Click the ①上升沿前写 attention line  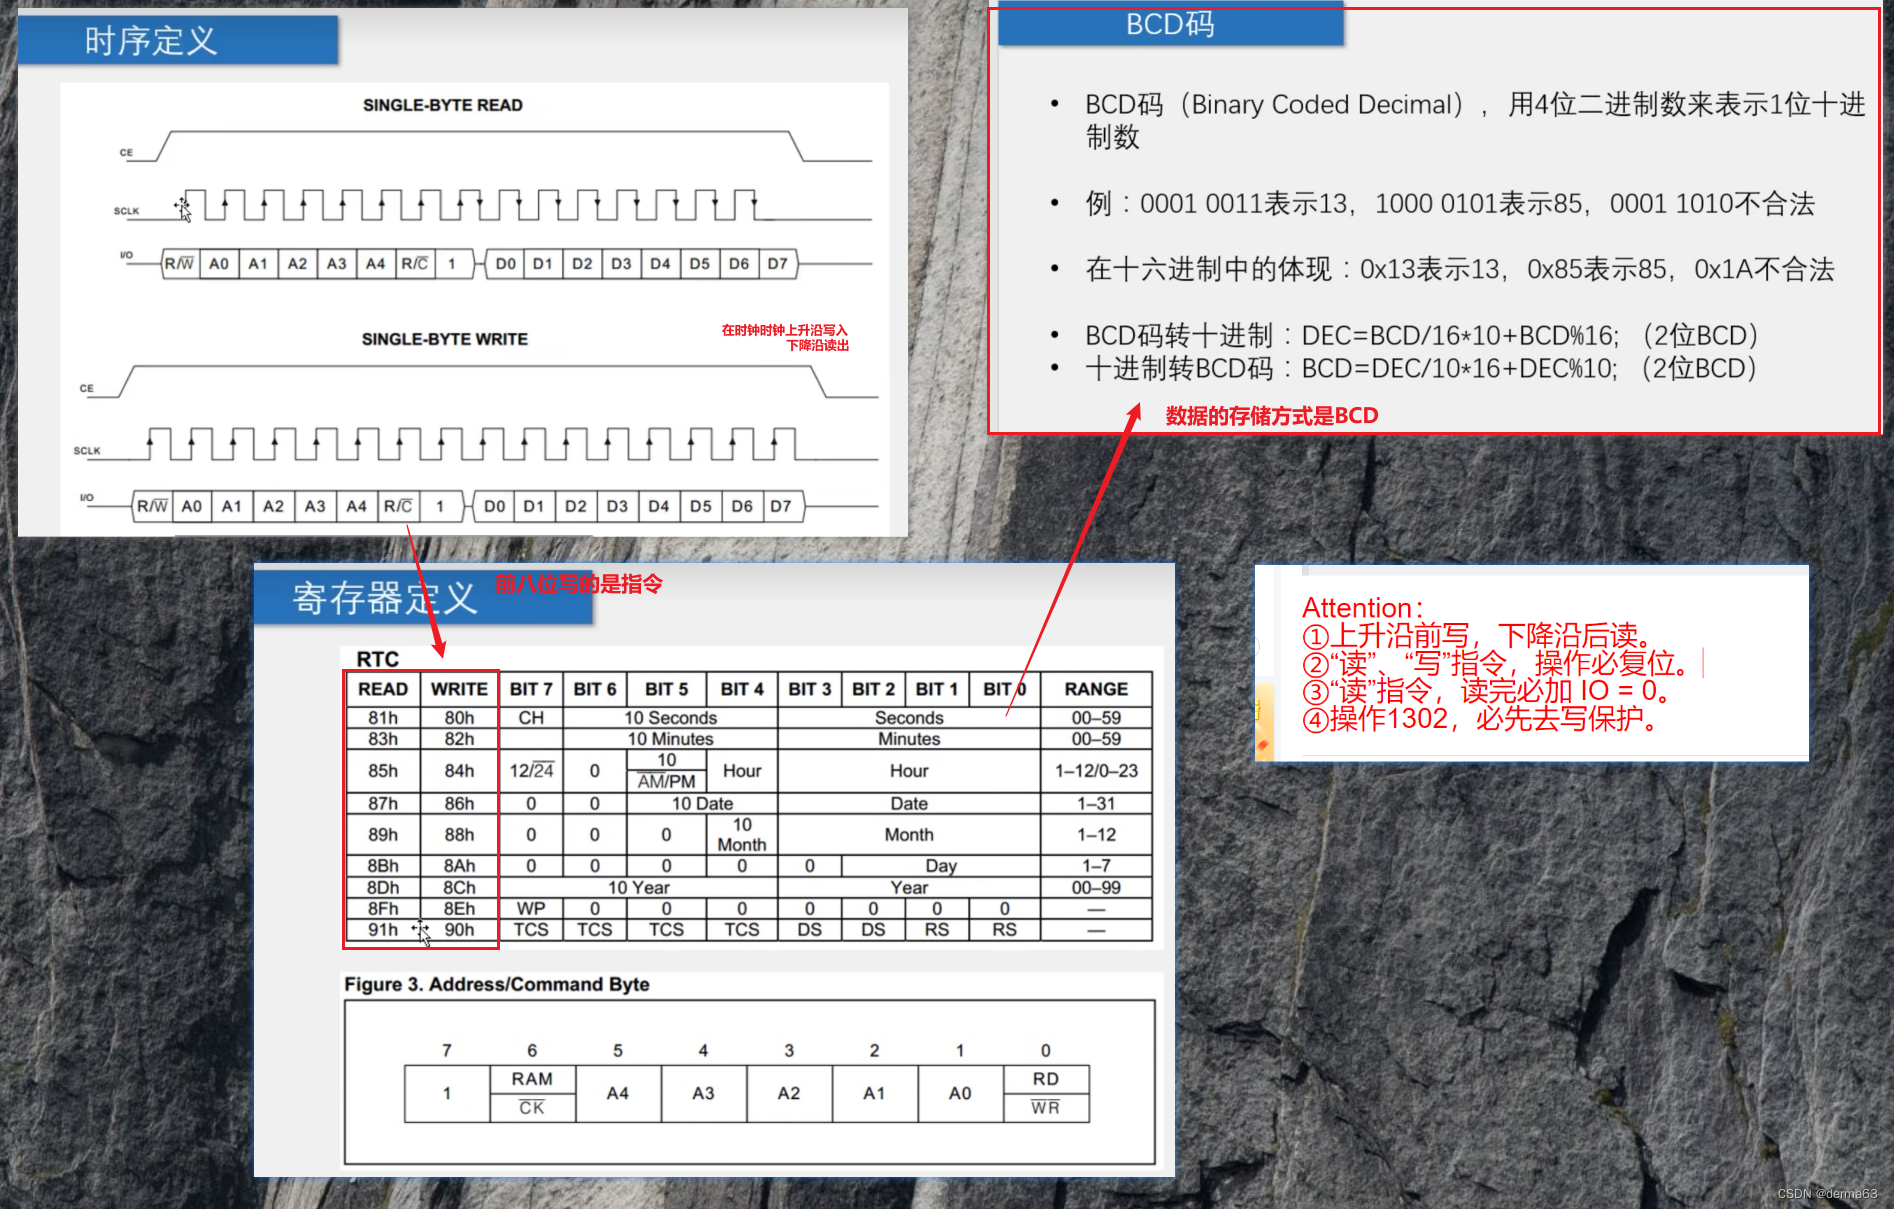coord(1482,636)
